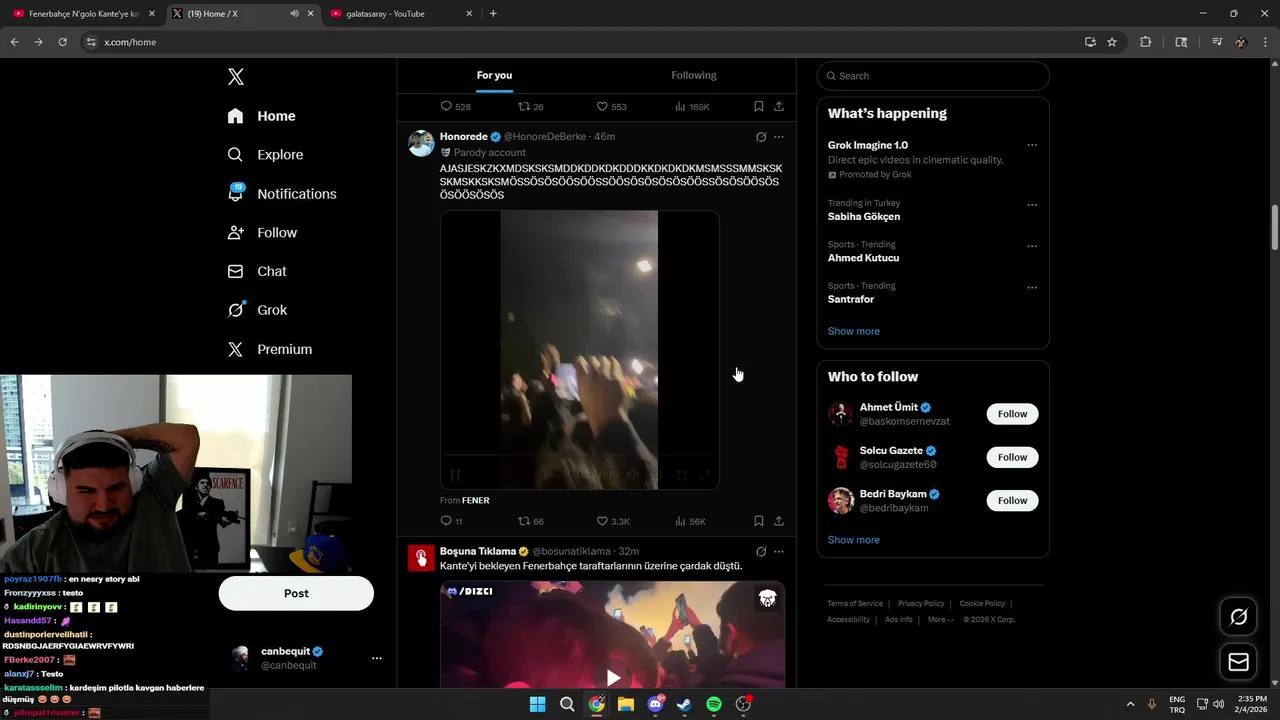Open the floating Grok button

[1238, 617]
